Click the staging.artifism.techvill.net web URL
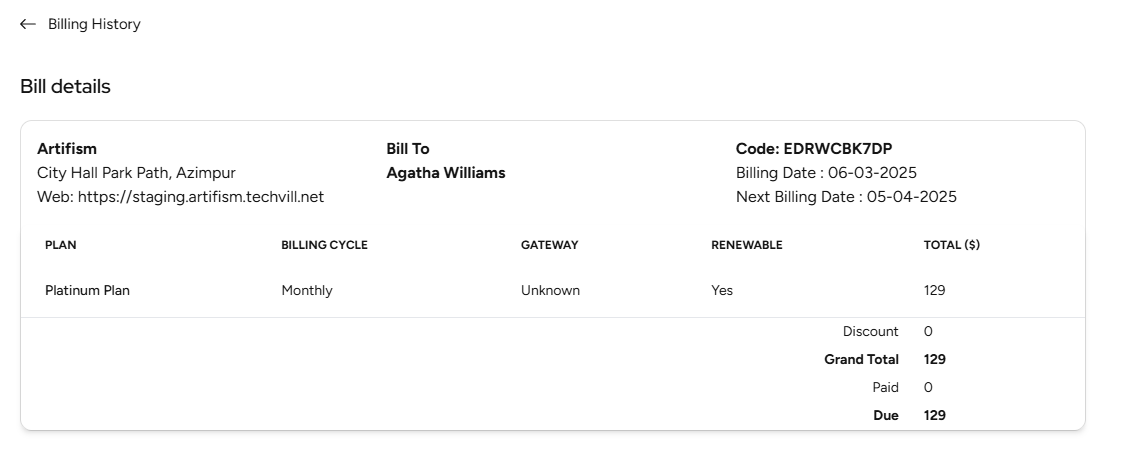This screenshot has width=1135, height=456. (x=200, y=197)
